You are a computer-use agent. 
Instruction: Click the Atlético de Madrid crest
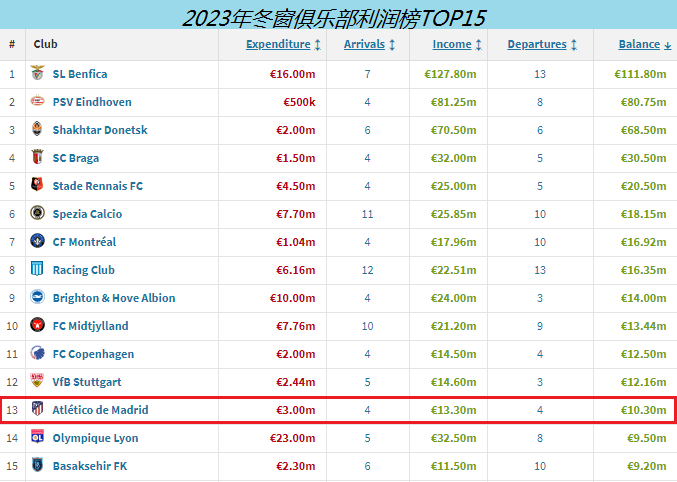[38, 410]
